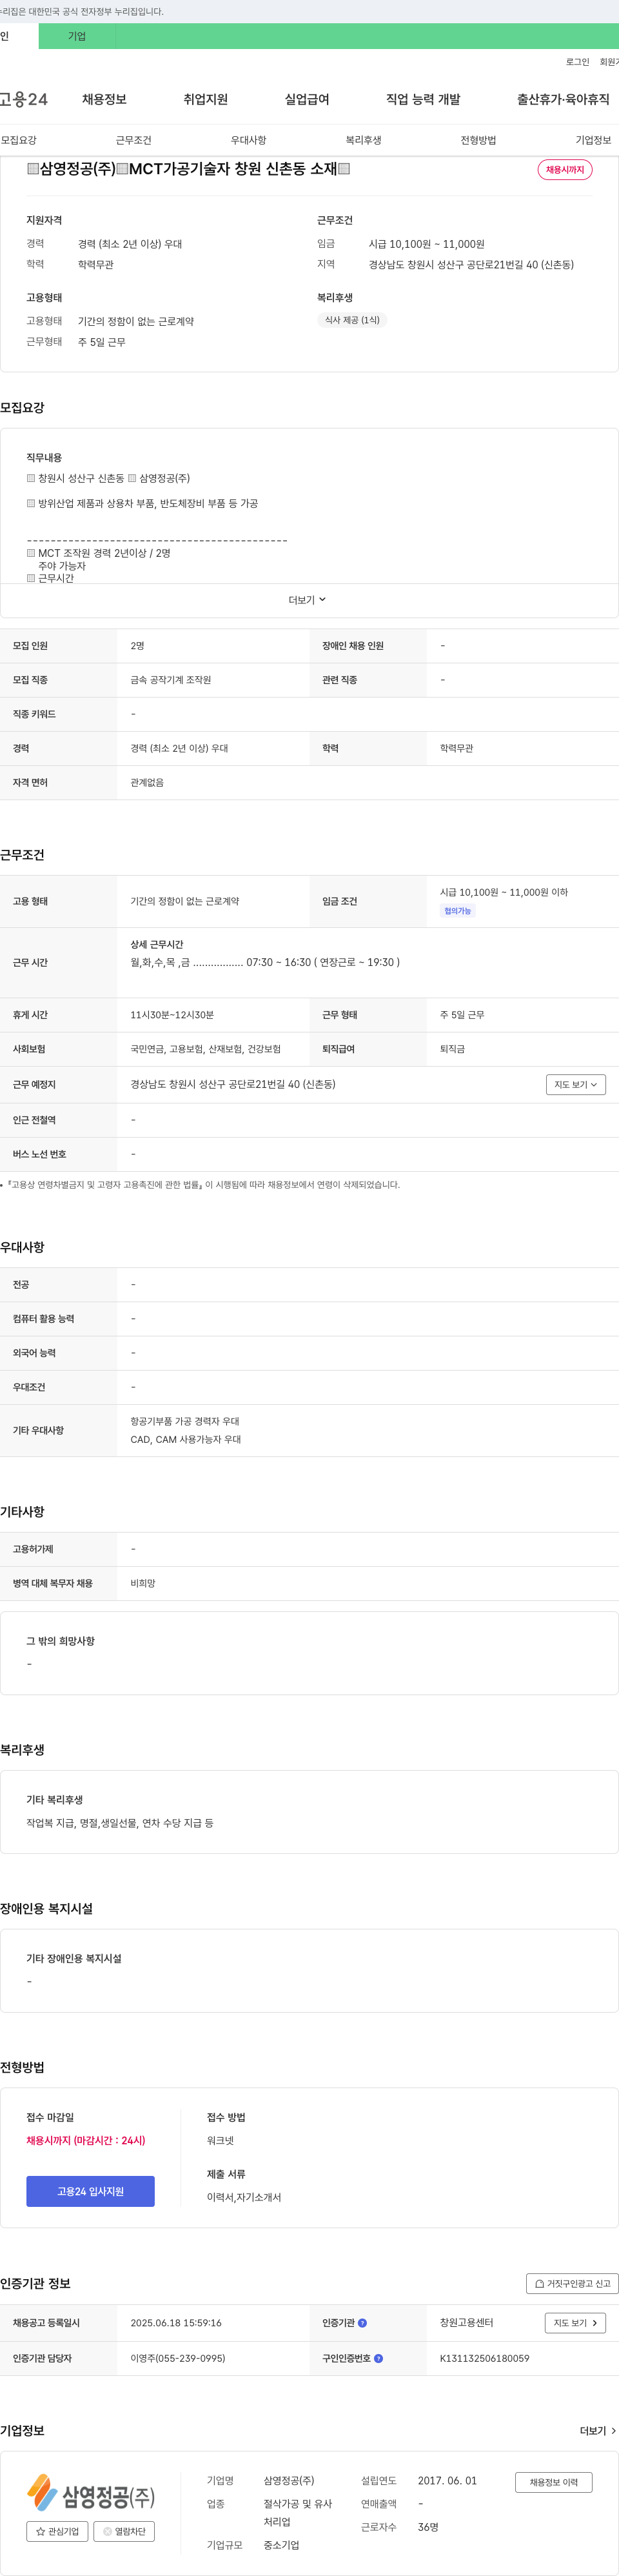
Task: Click 구인인증번호 K131132506180059
Action: point(485,2358)
